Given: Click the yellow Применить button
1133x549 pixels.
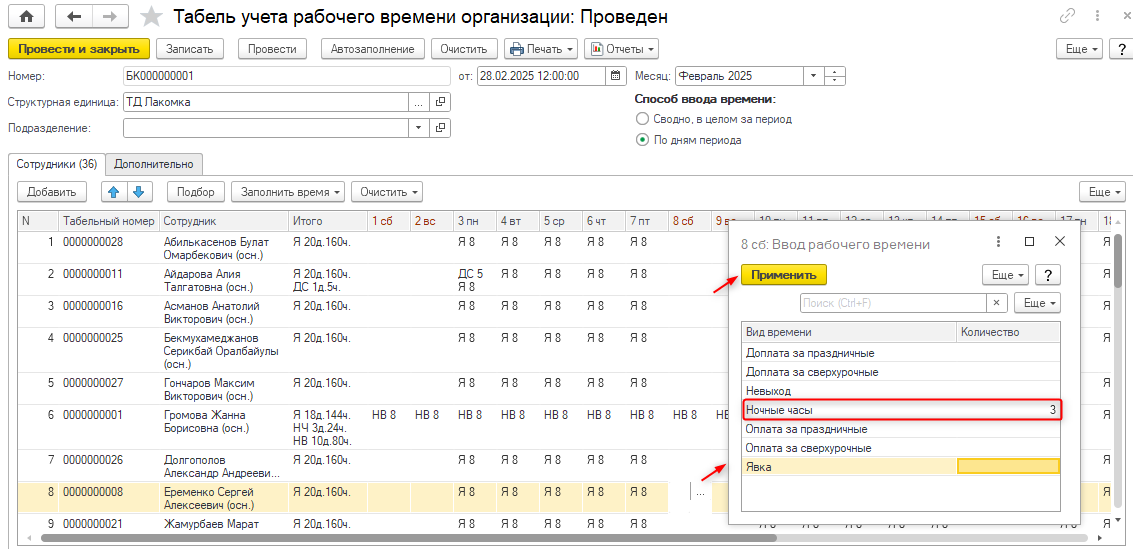Looking at the screenshot, I should click(784, 275).
